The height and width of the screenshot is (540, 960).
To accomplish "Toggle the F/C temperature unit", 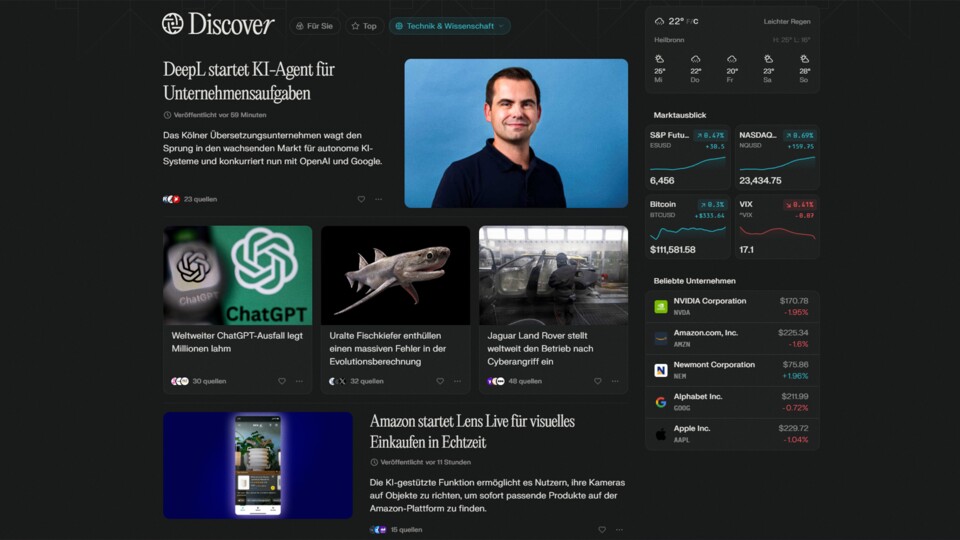I will click(x=692, y=21).
